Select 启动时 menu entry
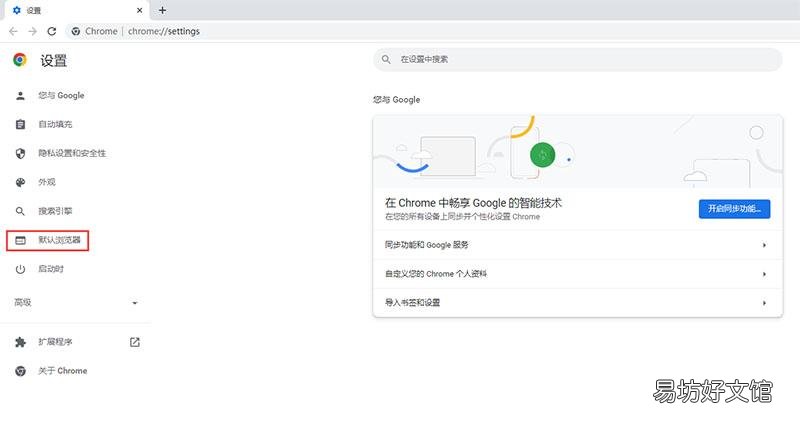This screenshot has height=423, width=800. pos(51,269)
